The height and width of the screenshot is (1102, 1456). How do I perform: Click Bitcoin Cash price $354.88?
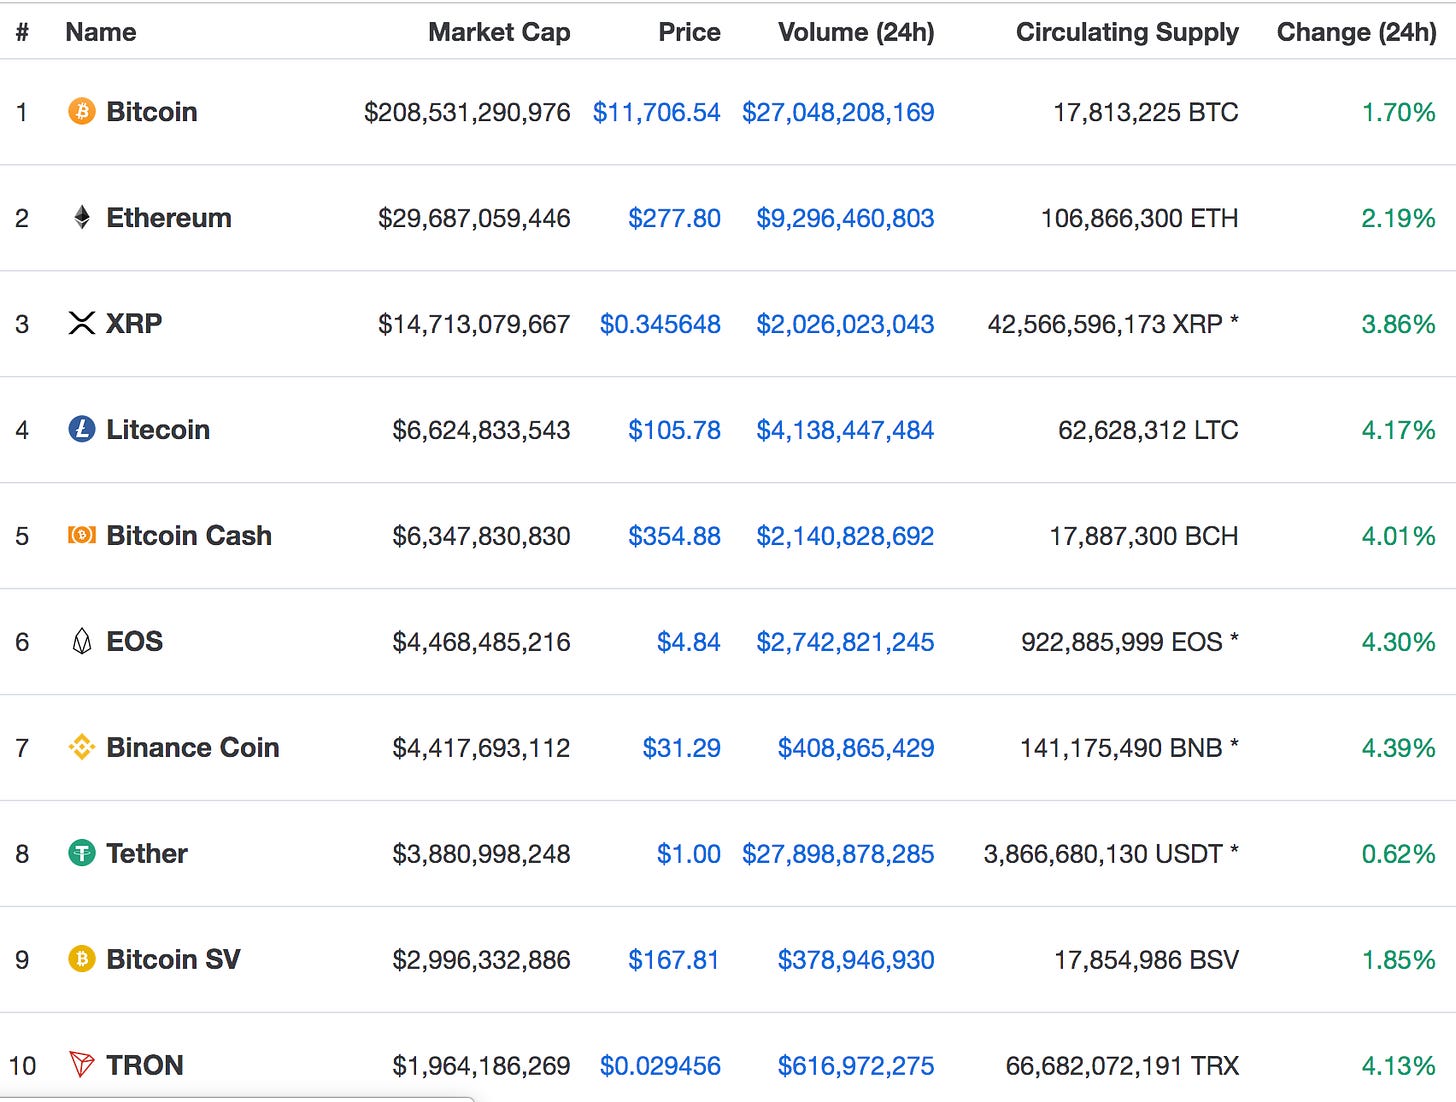coord(674,536)
